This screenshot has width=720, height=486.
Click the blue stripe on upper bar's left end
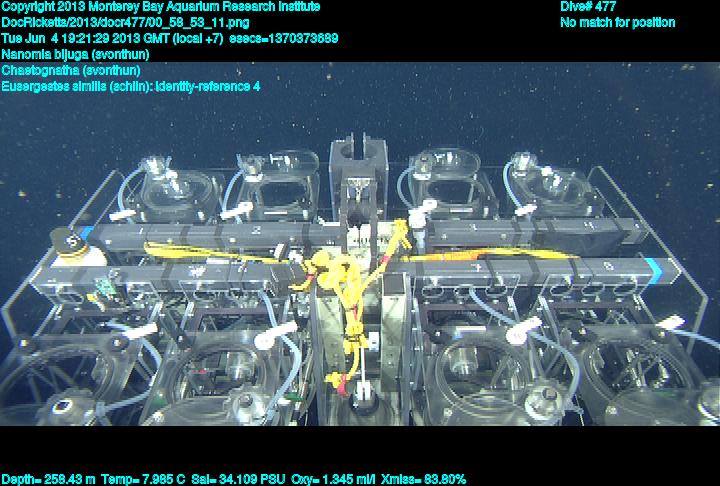pos(87,234)
